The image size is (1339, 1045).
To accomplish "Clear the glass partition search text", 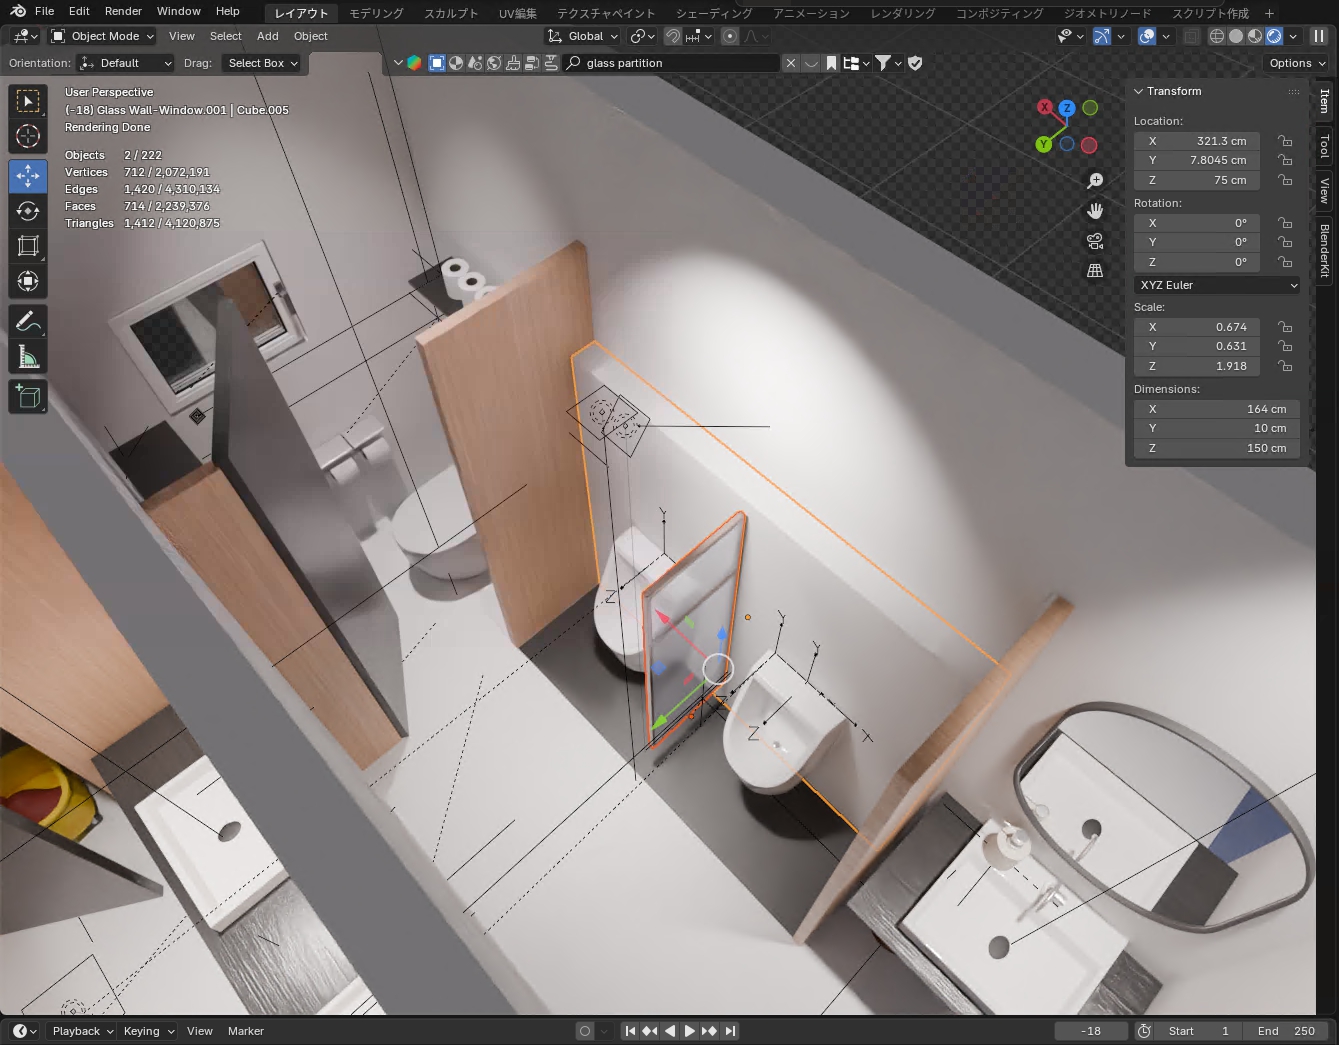I will pyautogui.click(x=790, y=63).
